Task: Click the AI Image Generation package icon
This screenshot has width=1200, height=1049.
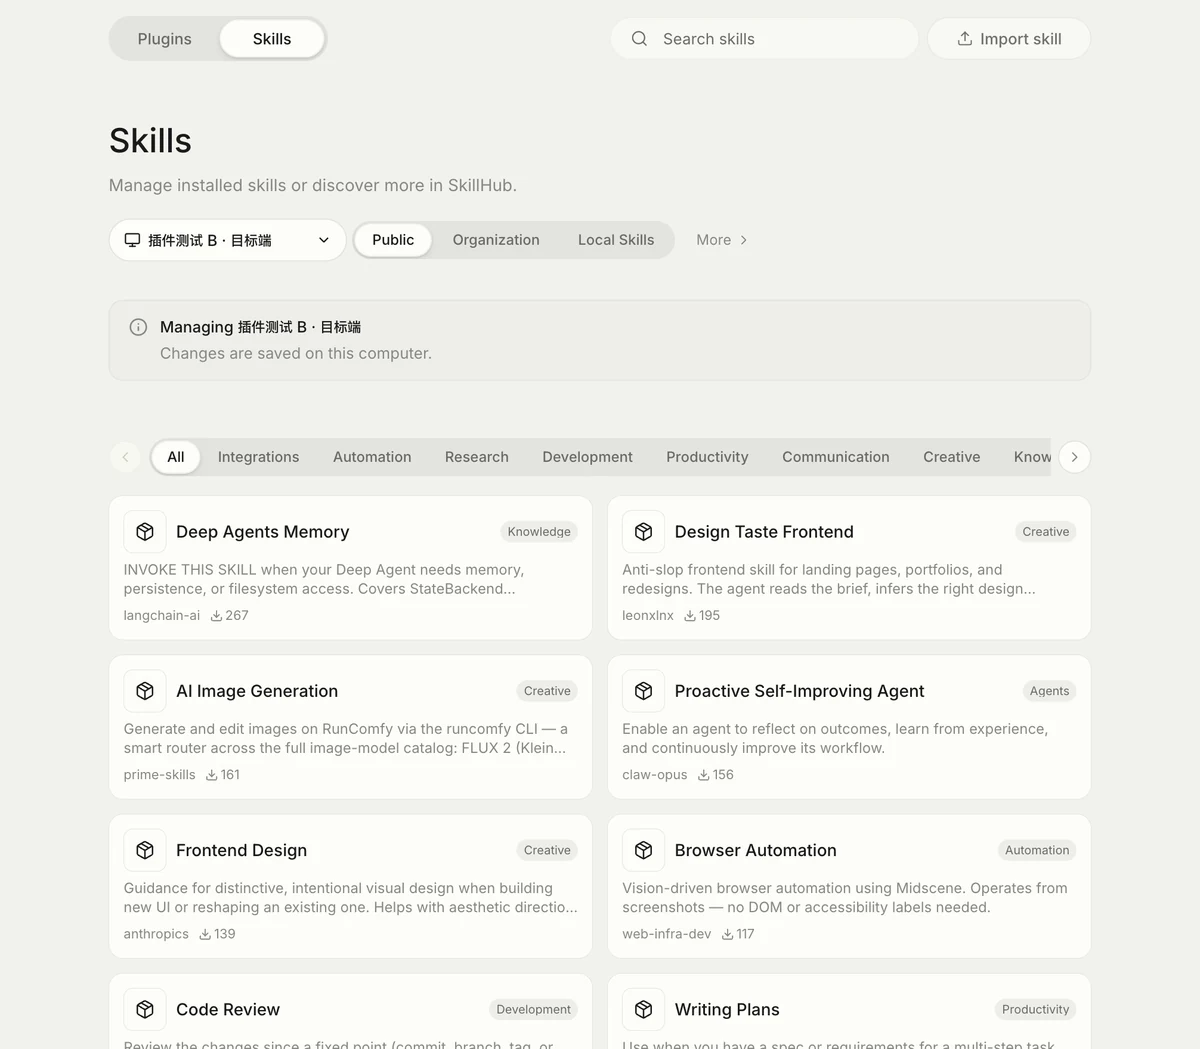Action: pyautogui.click(x=145, y=691)
